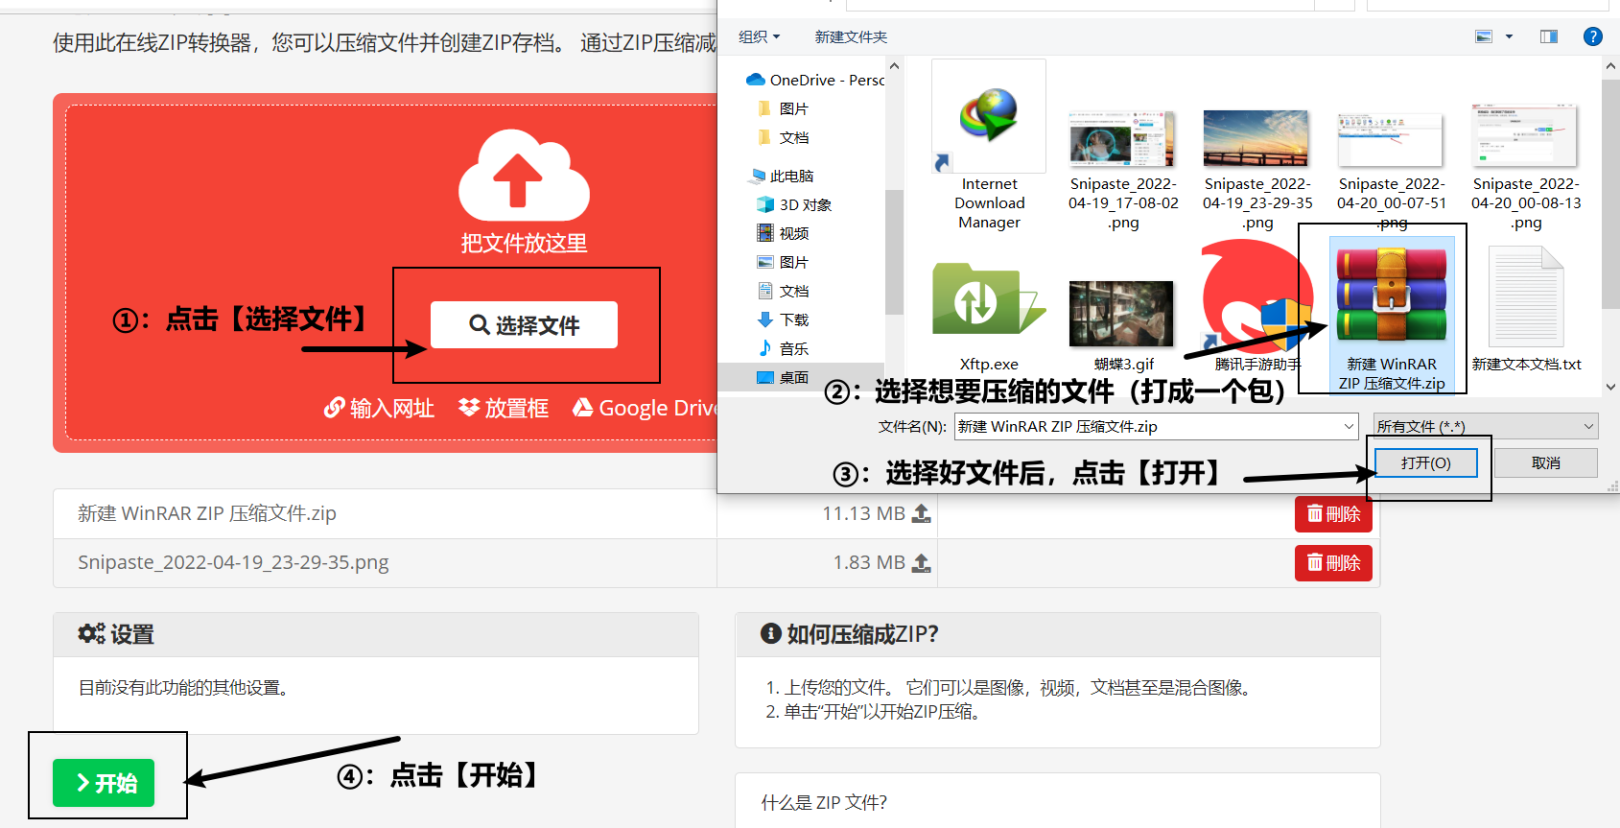Select the Xftp.exe file icon
1620x828 pixels.
coord(987,300)
